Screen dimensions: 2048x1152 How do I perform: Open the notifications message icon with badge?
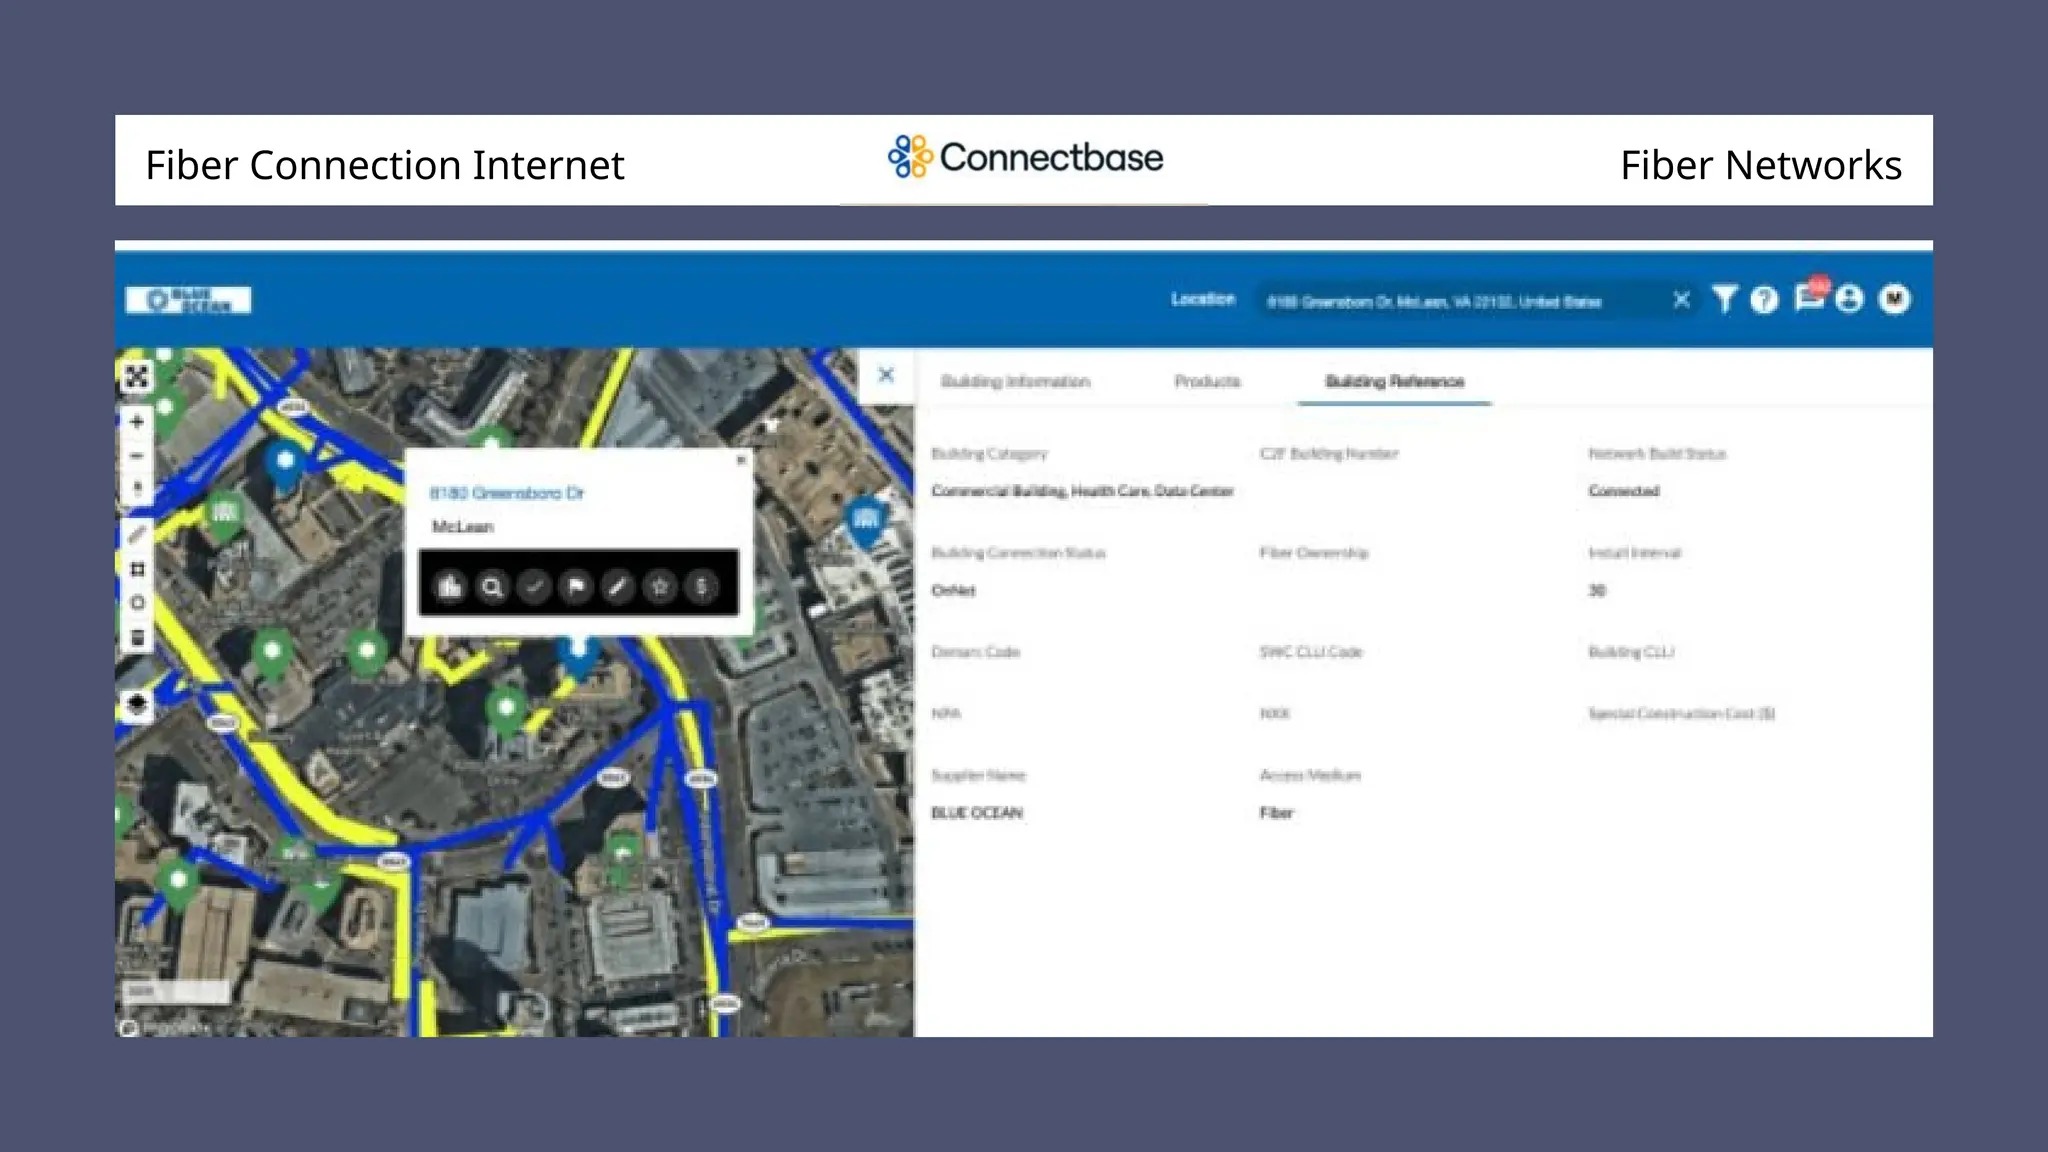1810,296
